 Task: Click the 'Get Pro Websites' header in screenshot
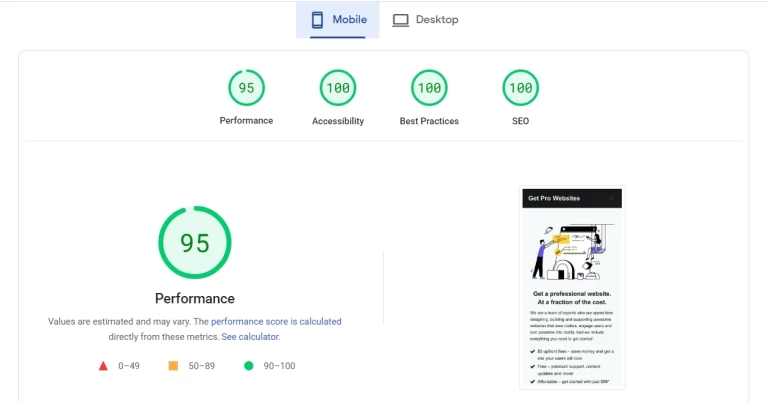[x=554, y=198]
